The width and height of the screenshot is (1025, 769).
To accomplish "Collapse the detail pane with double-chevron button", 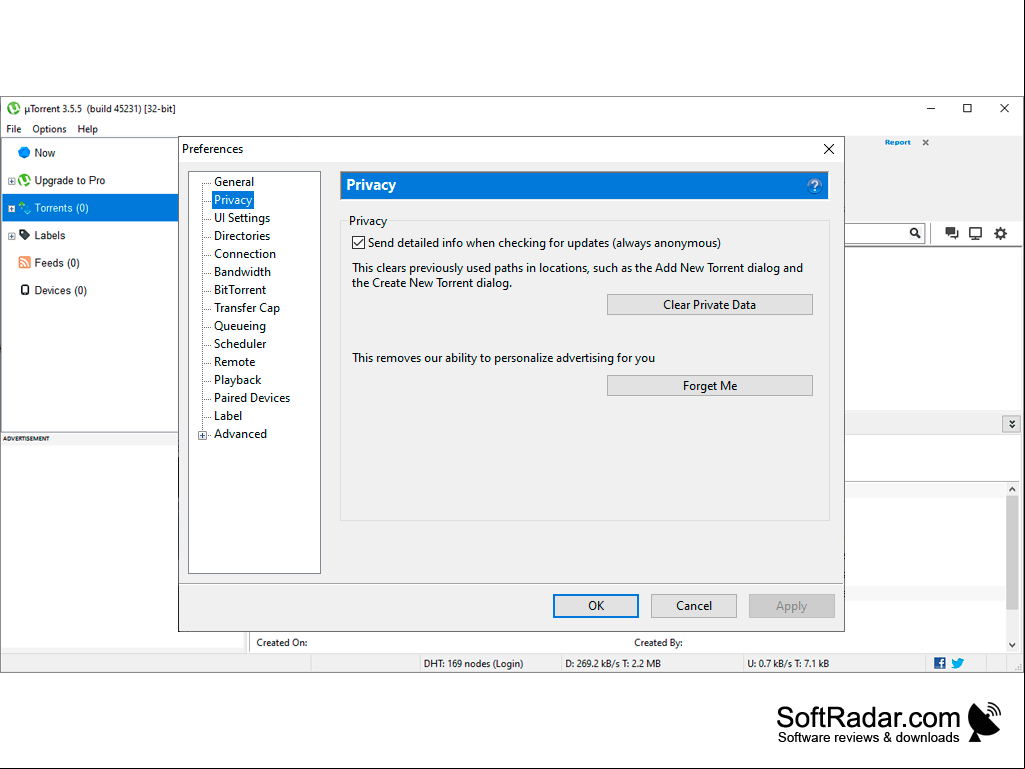I will [1011, 424].
